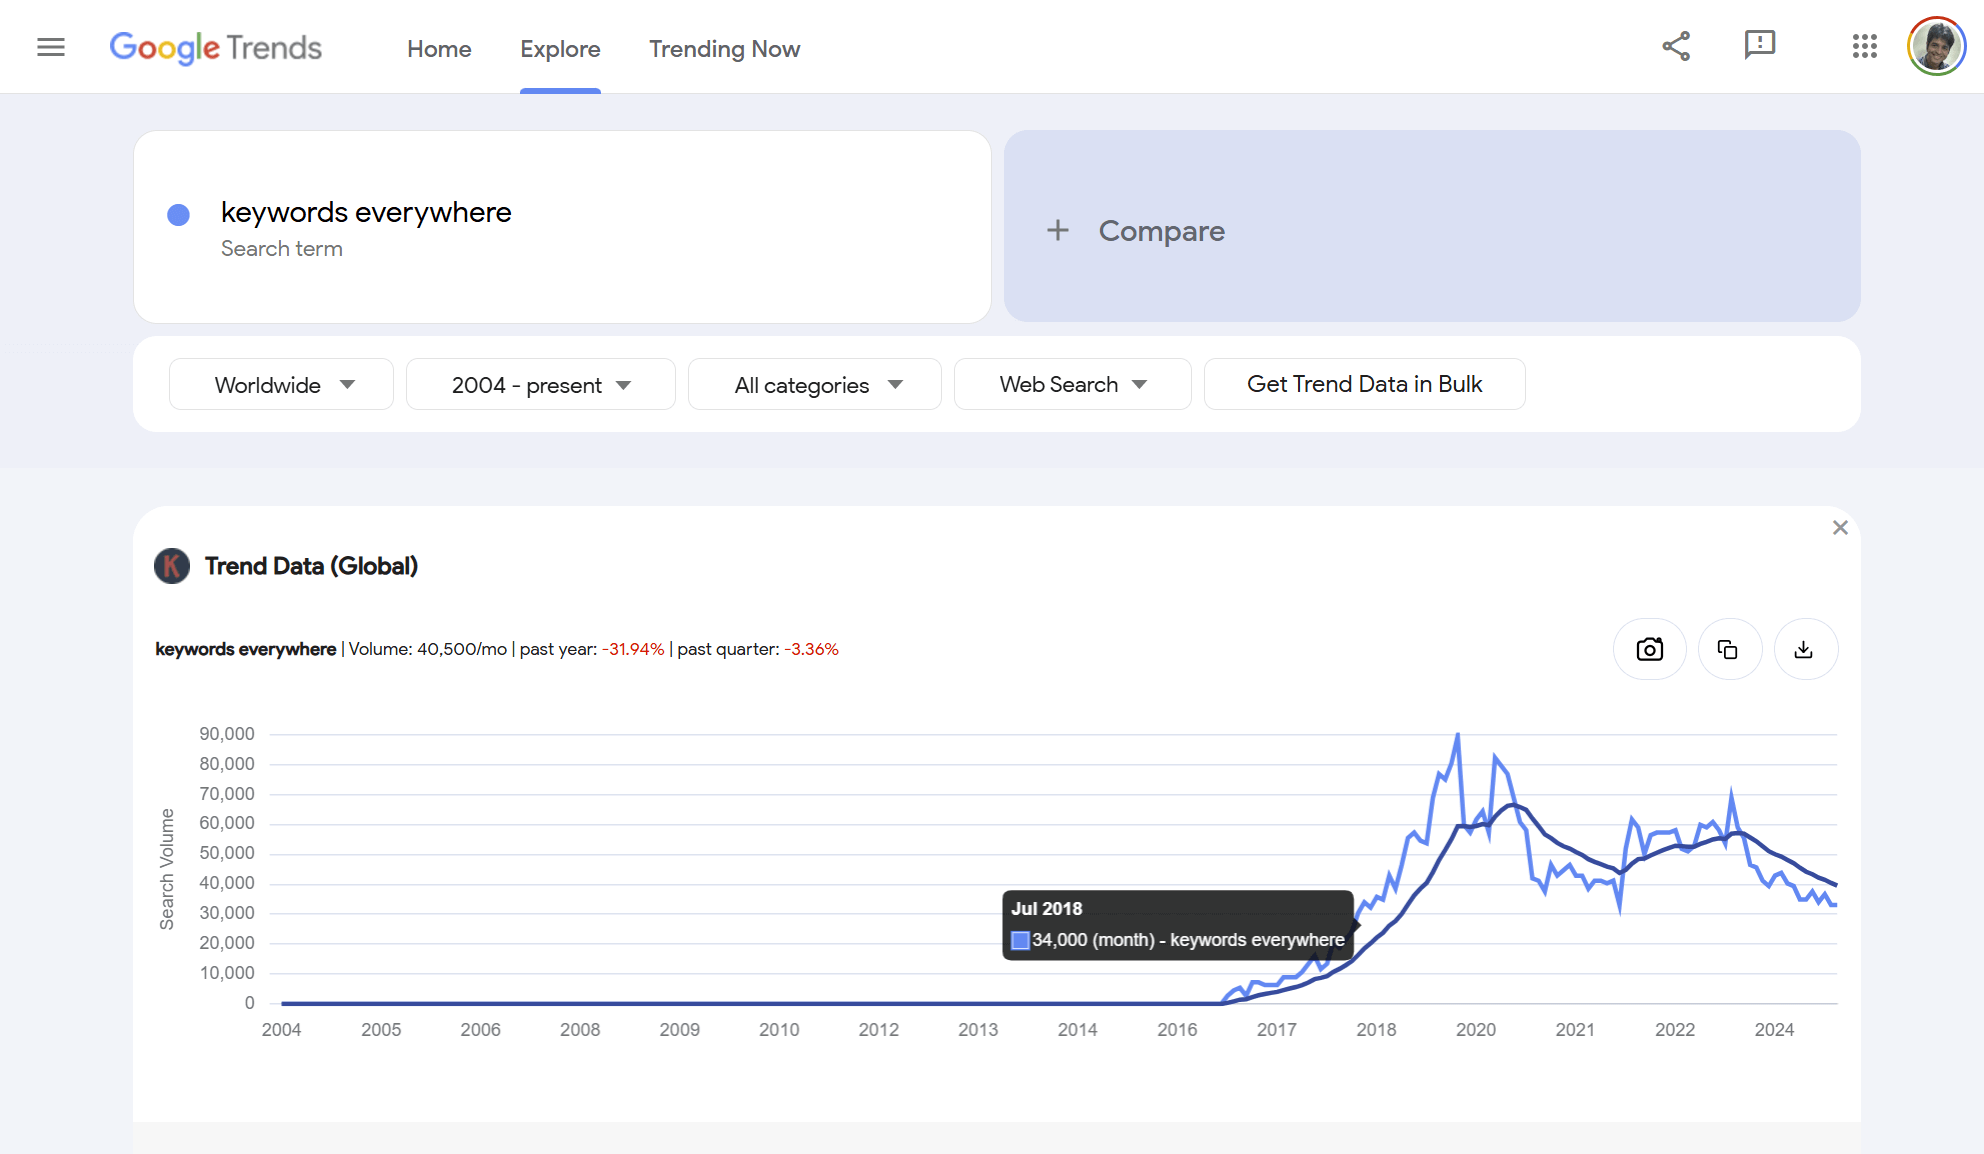Open the 2004 - present time range dropdown
Screen dimensions: 1984x1154
(x=541, y=385)
